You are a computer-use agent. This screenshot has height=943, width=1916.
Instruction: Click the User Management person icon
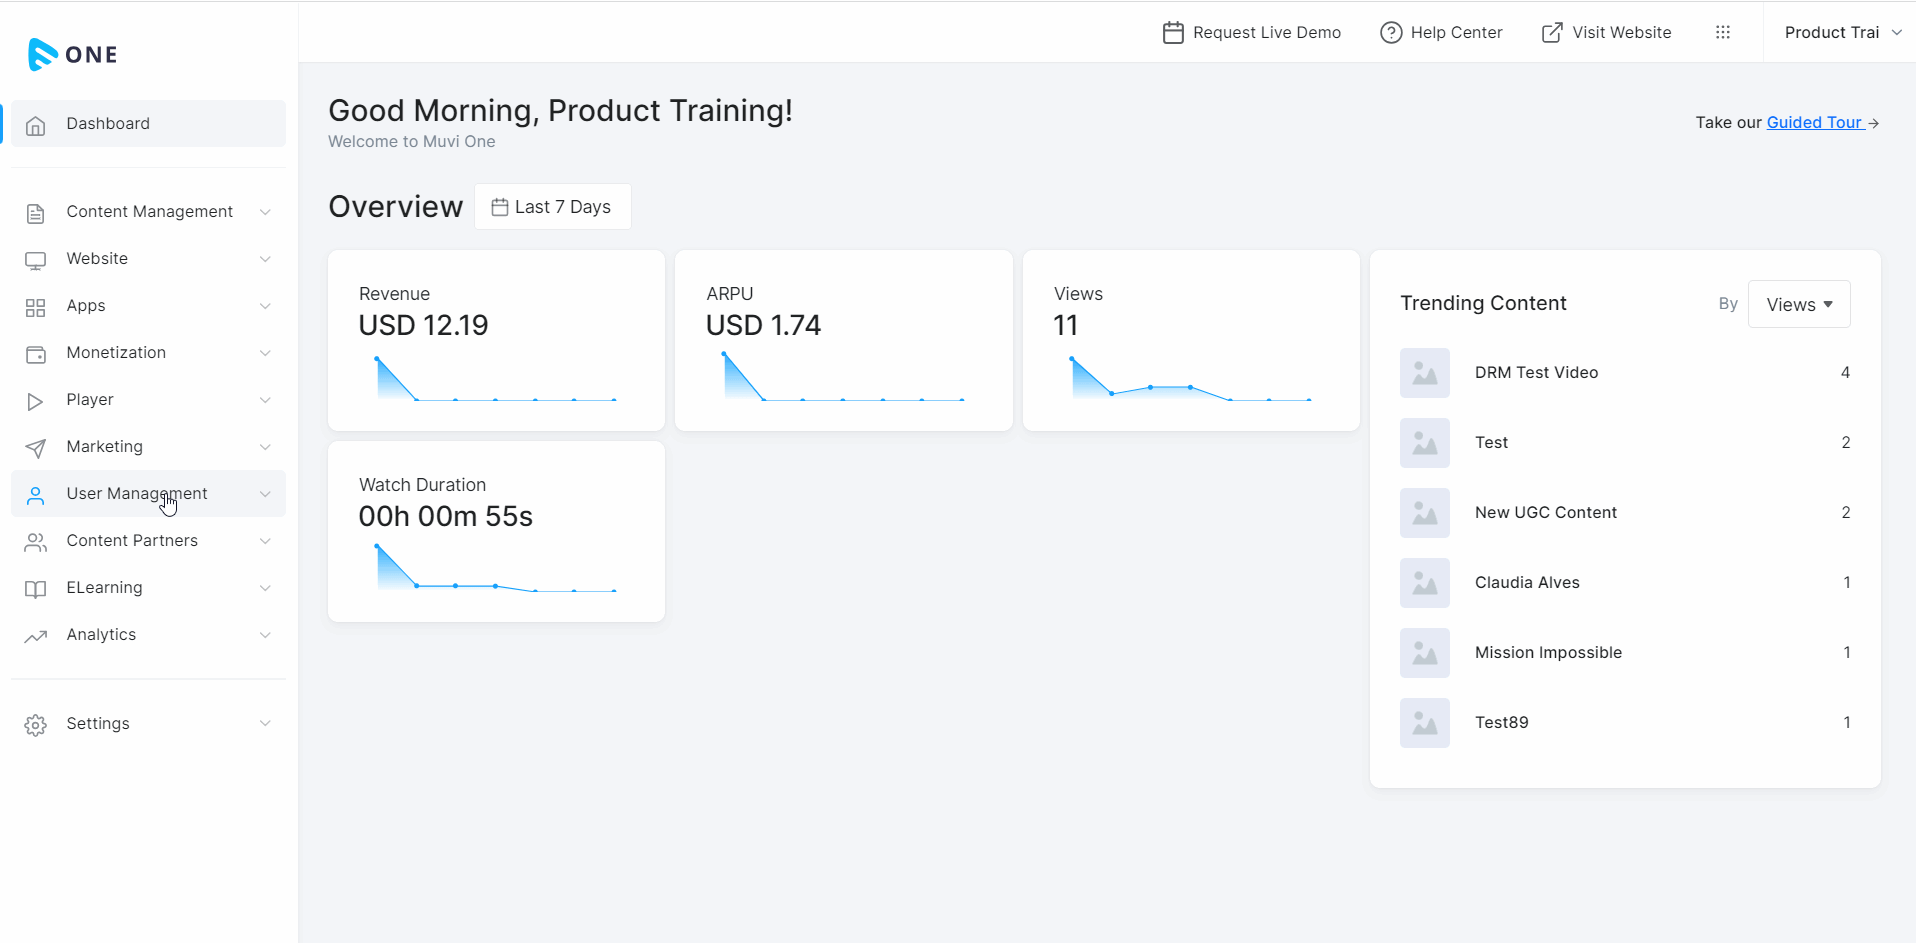(x=36, y=495)
